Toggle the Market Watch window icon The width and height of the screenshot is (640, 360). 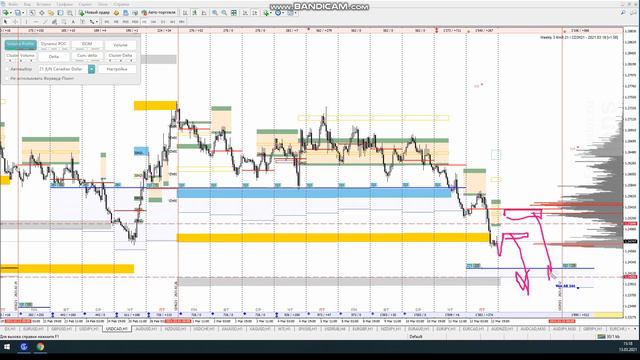point(32,13)
